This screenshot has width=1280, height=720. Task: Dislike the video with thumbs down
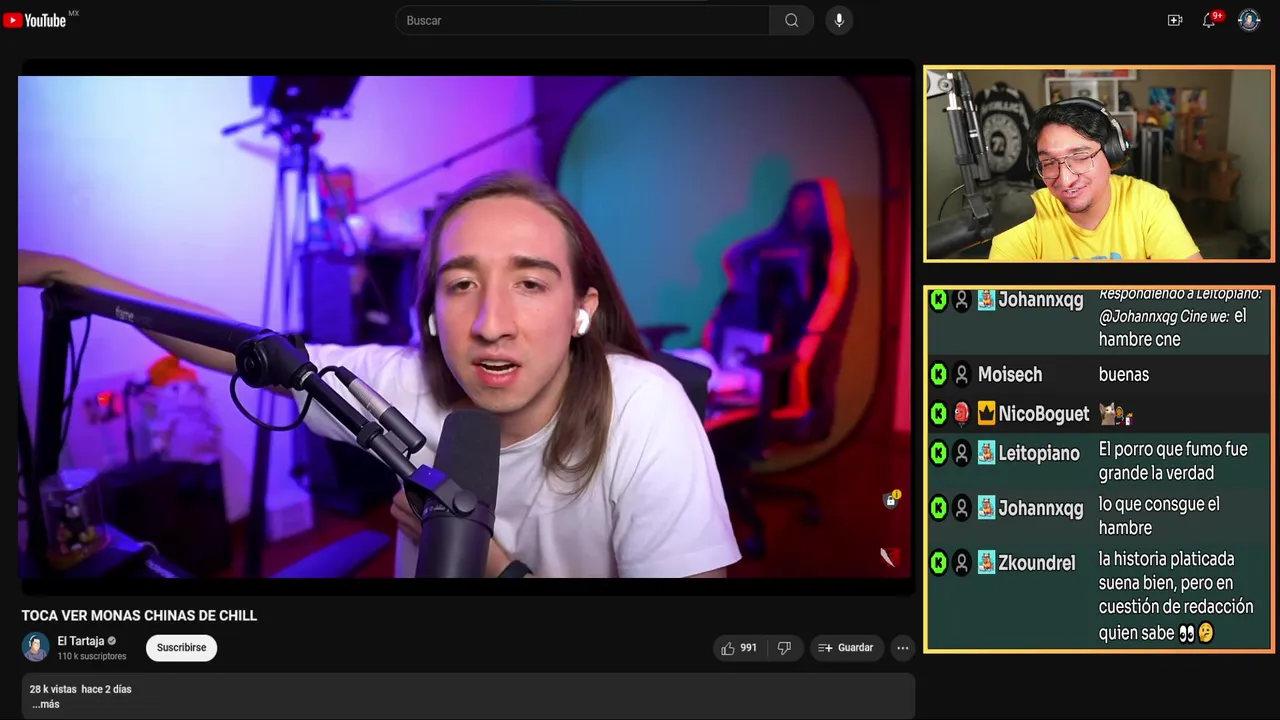[x=784, y=648]
